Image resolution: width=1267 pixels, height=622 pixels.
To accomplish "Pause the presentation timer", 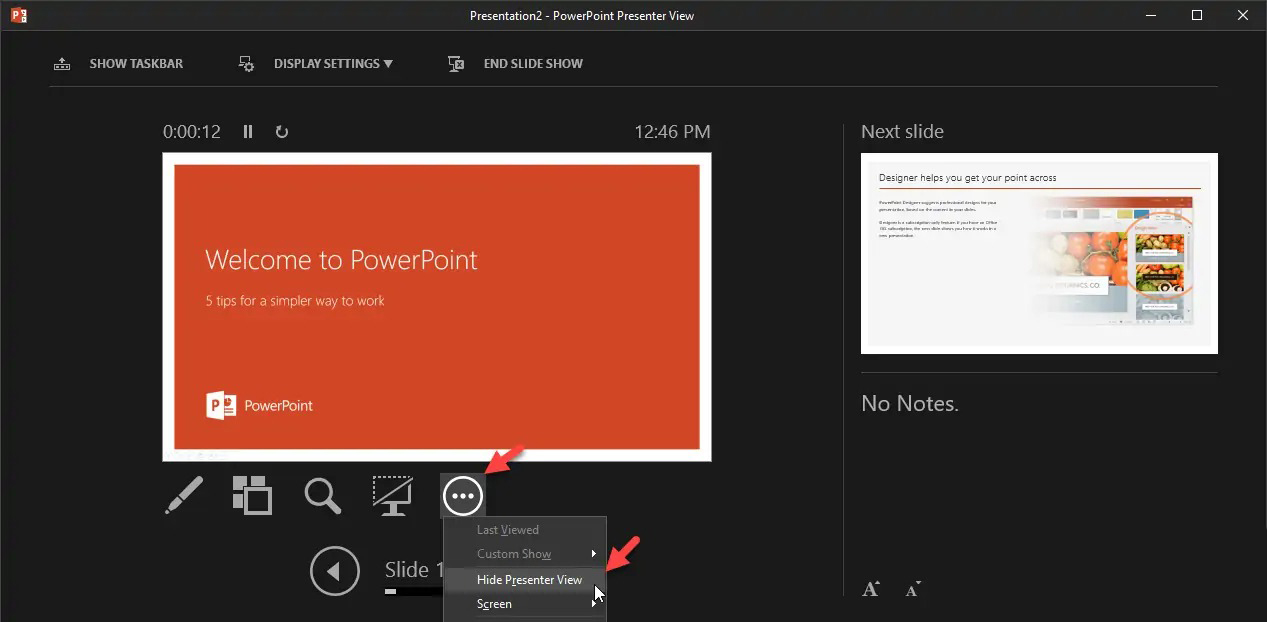I will click(x=248, y=131).
